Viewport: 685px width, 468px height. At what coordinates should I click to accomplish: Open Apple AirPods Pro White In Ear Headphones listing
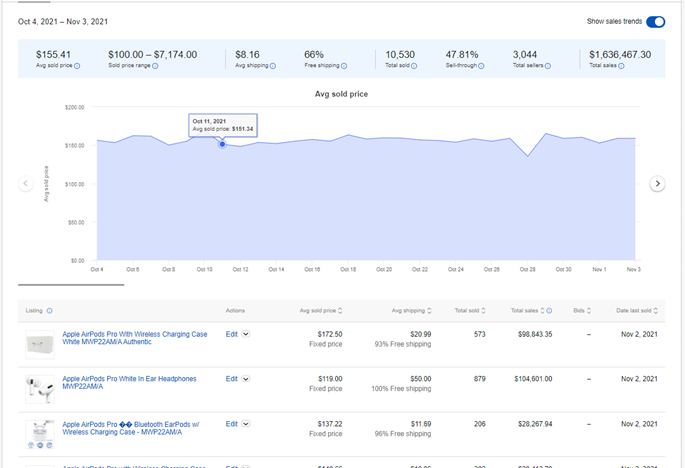pos(129,382)
